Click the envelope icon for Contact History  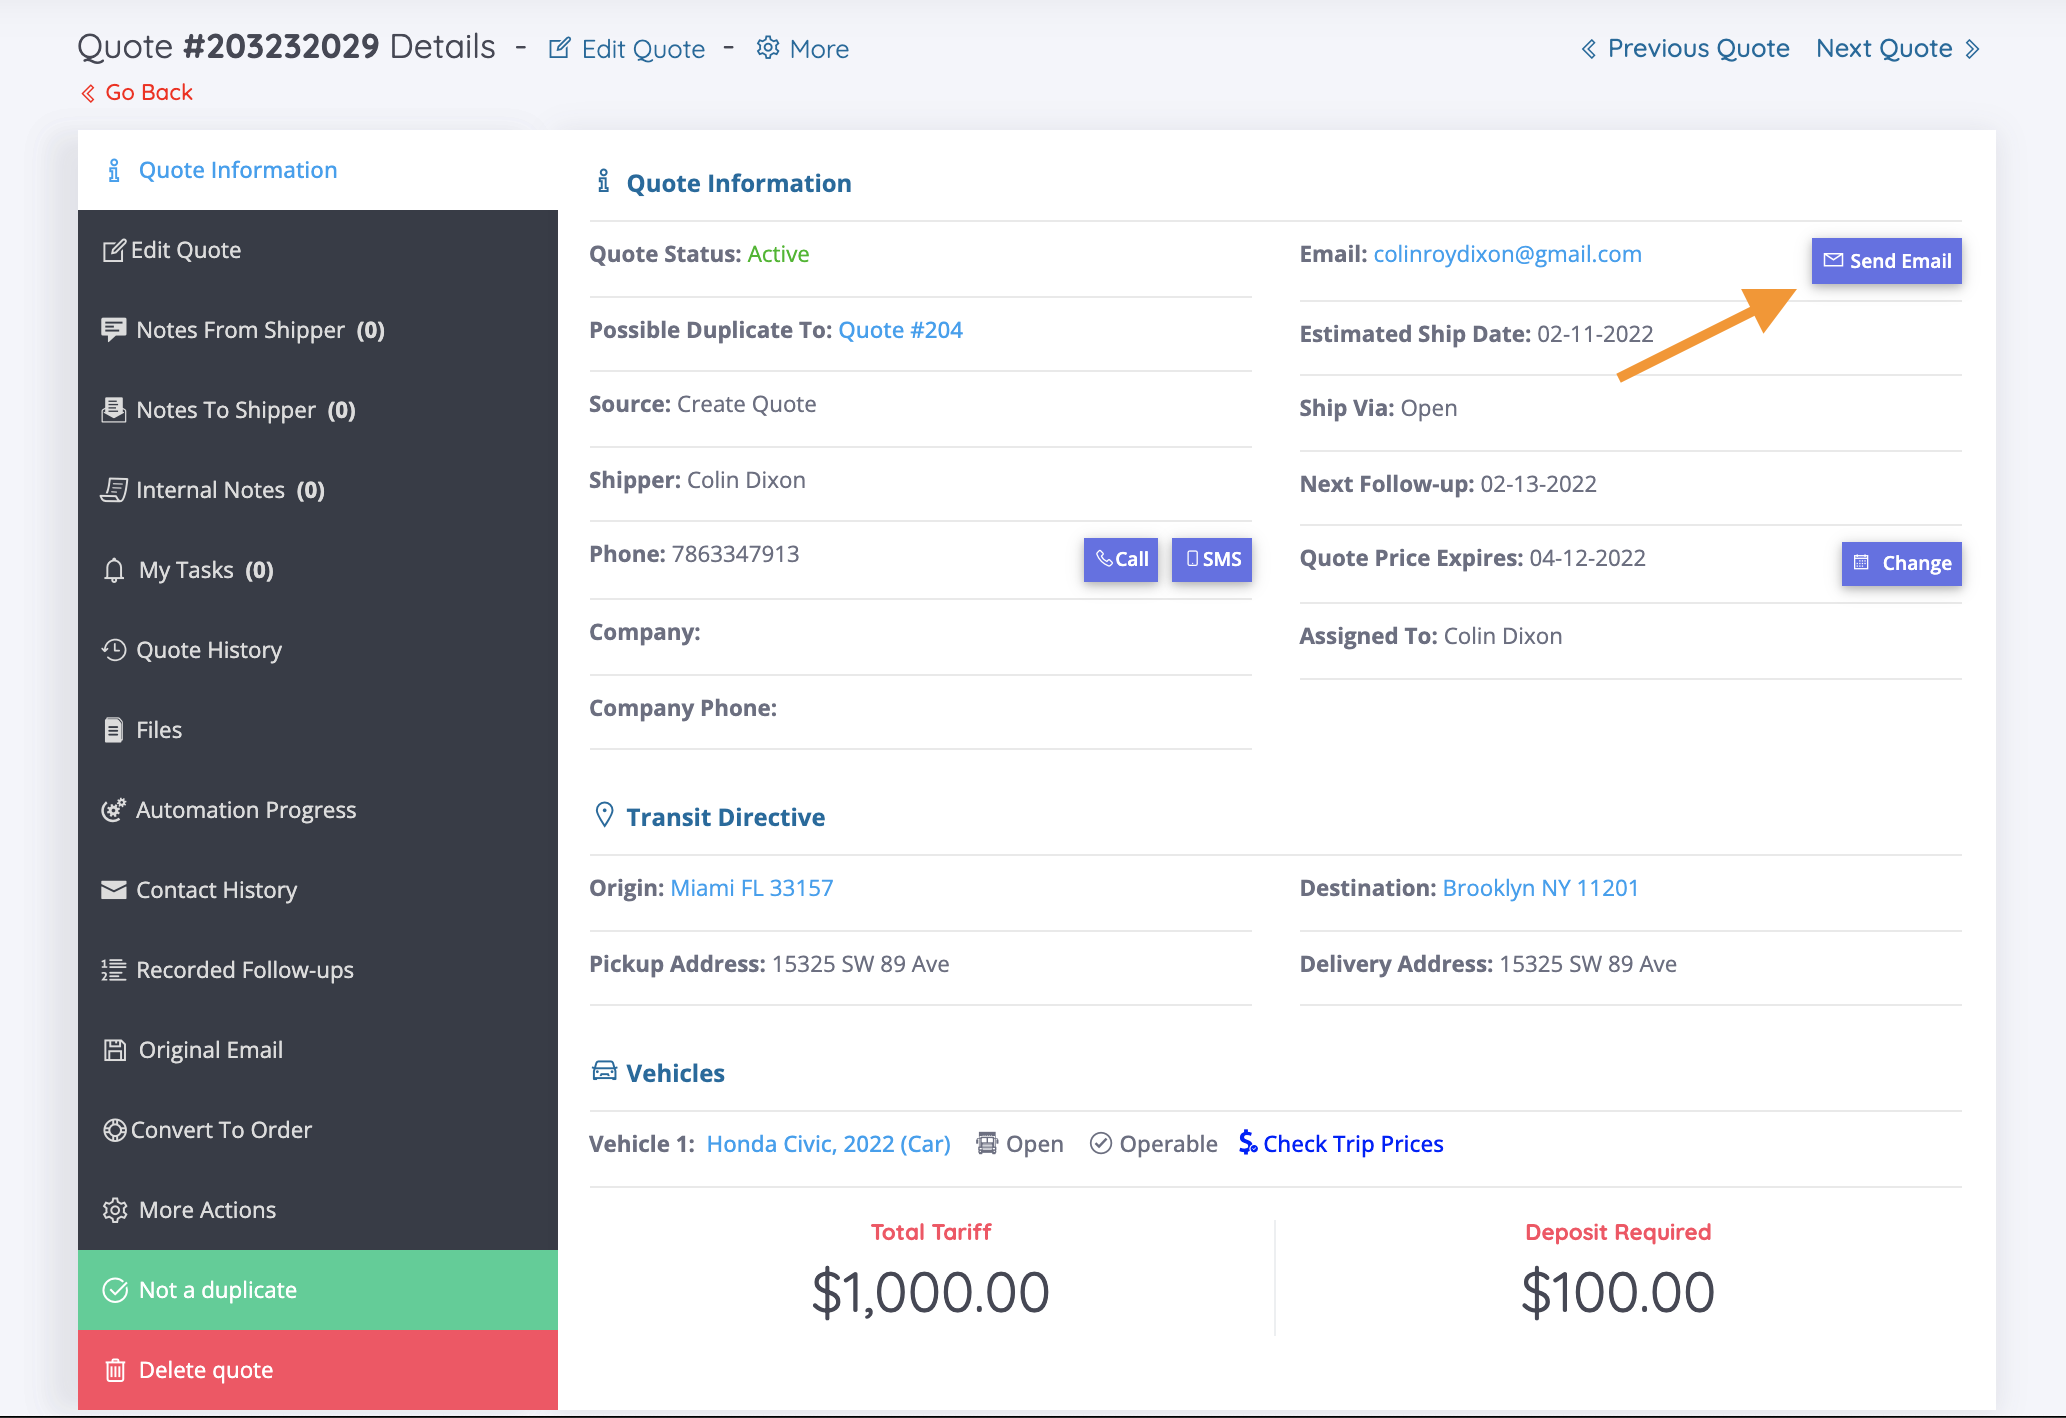[114, 890]
